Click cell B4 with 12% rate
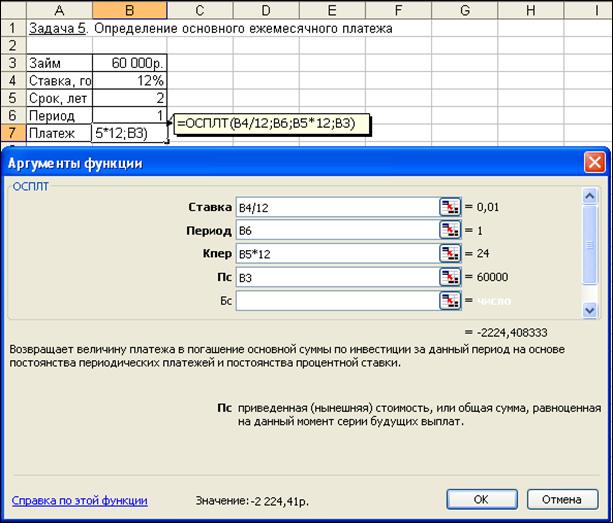The width and height of the screenshot is (613, 523). tap(129, 80)
